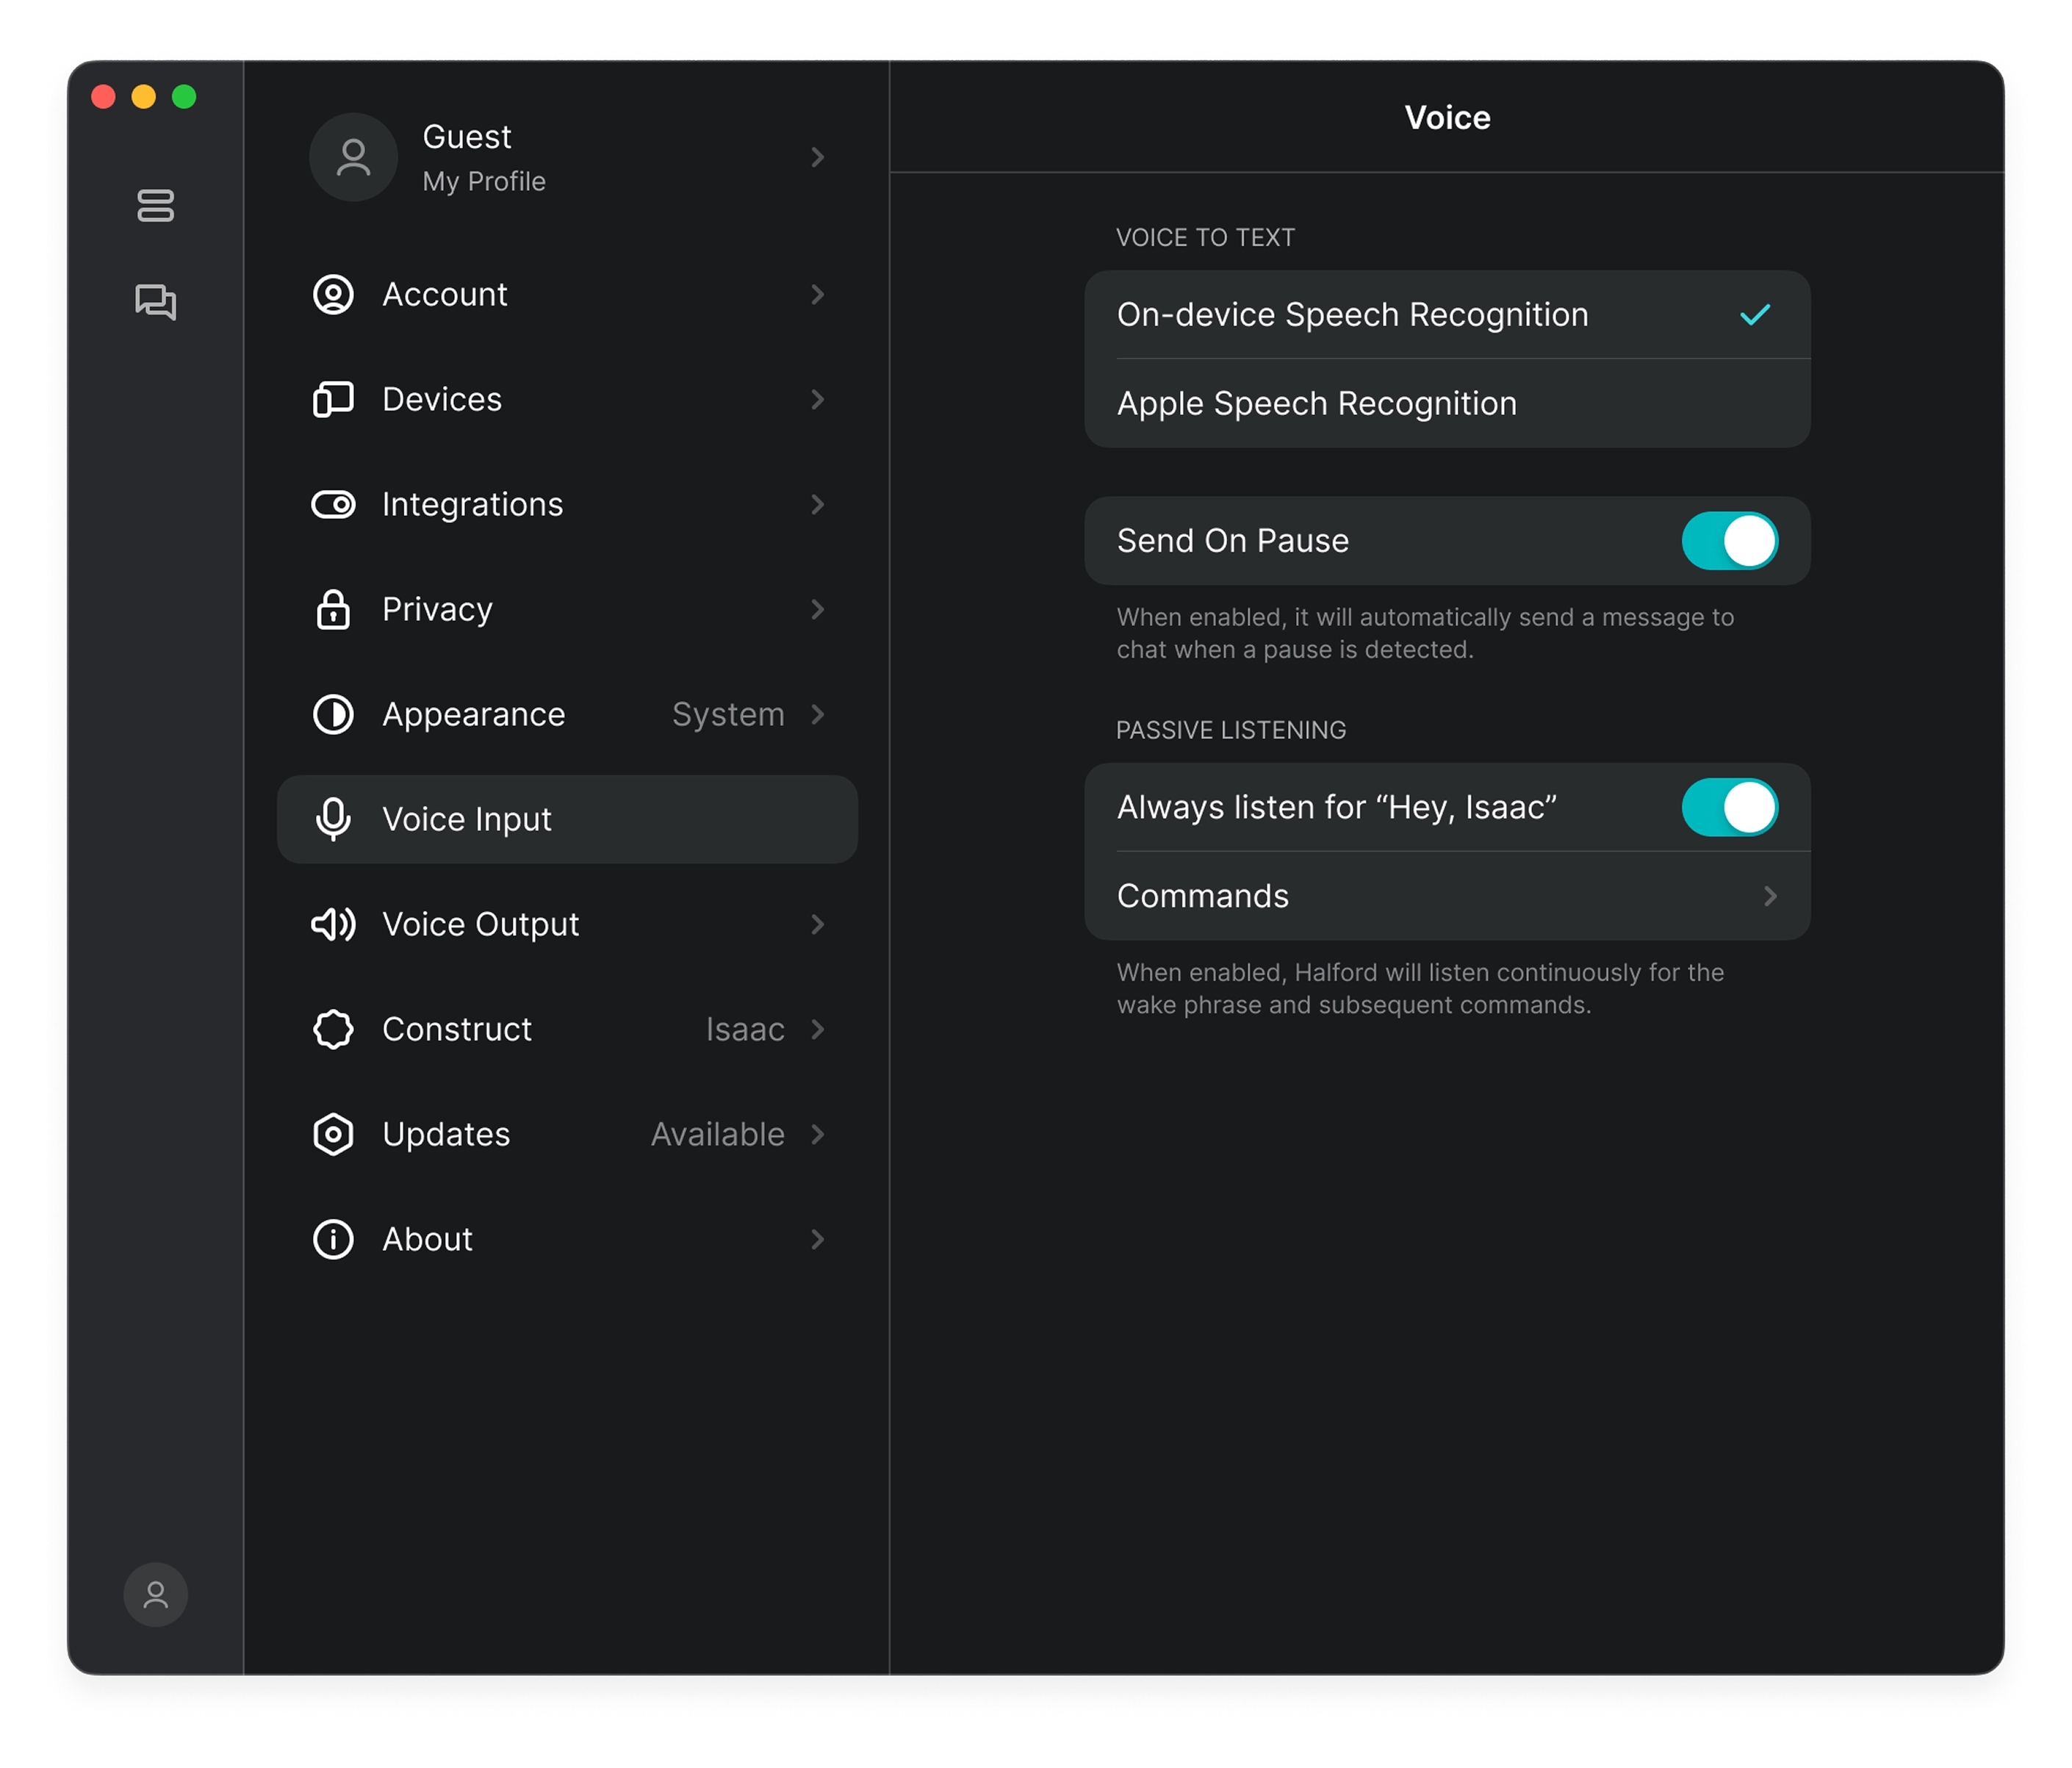The image size is (2072, 1768).
Task: Click the System appearance value
Action: pos(728,715)
